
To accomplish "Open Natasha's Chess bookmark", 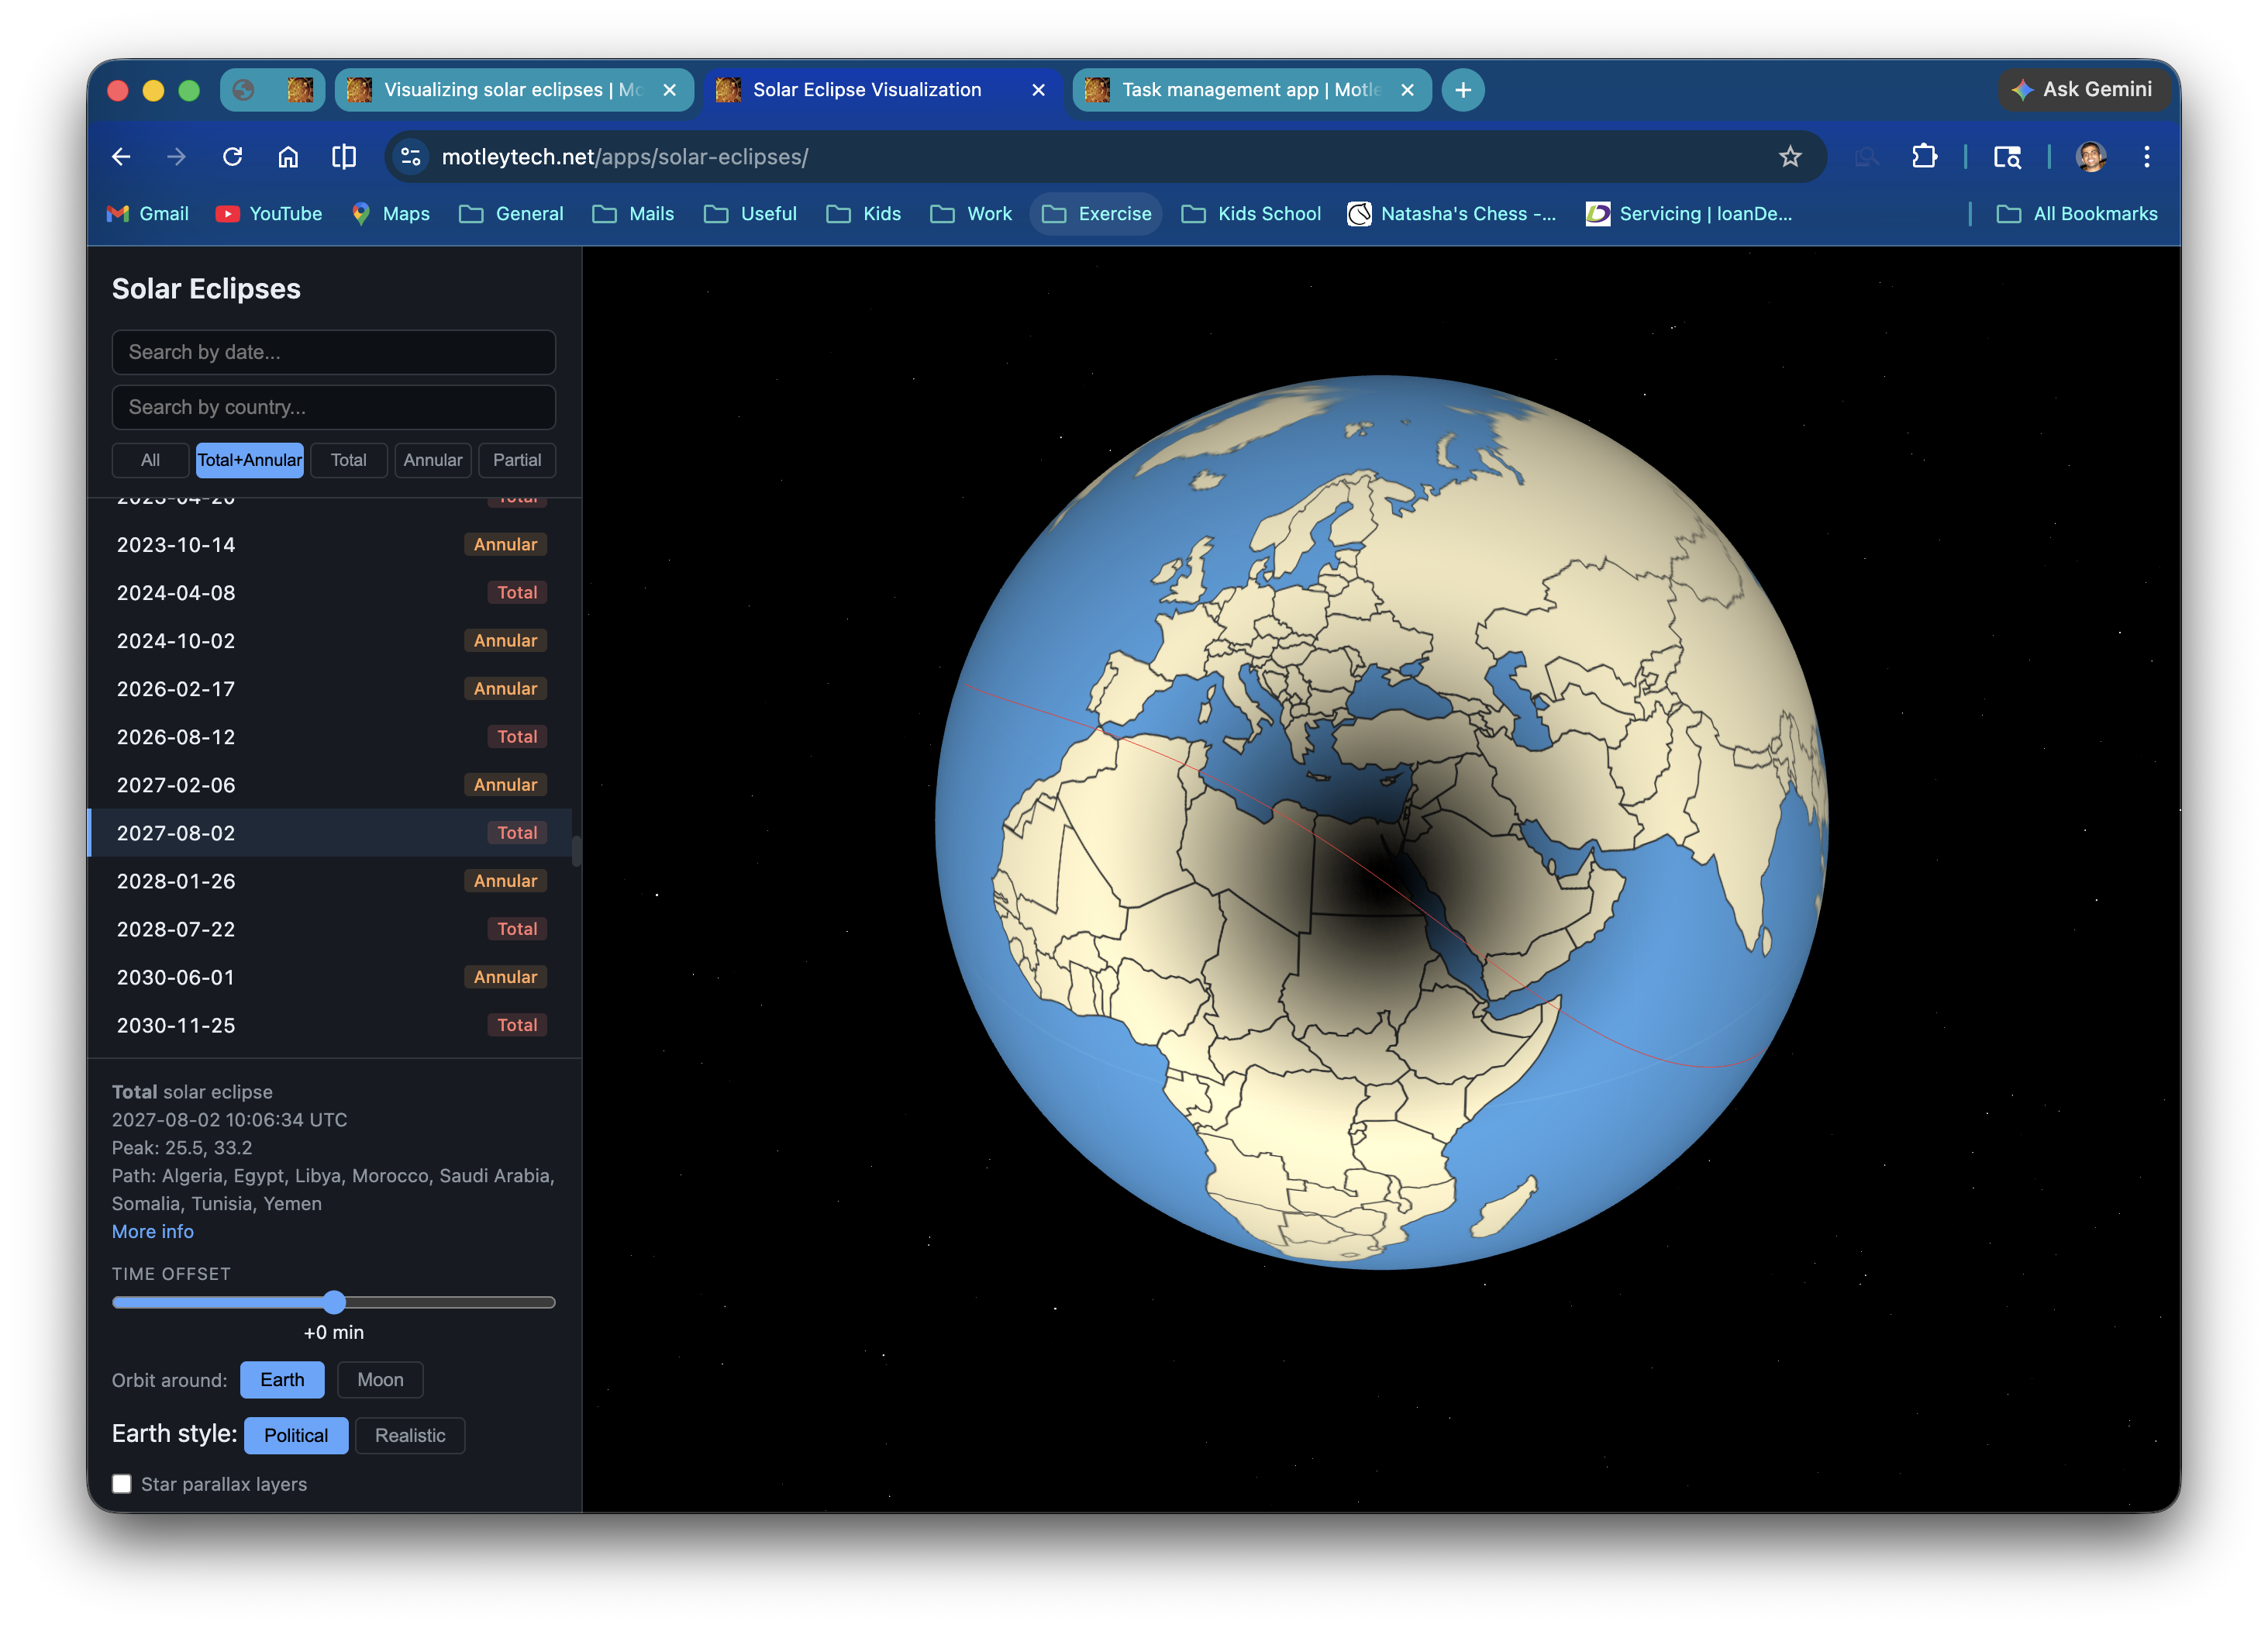I will [x=1452, y=213].
